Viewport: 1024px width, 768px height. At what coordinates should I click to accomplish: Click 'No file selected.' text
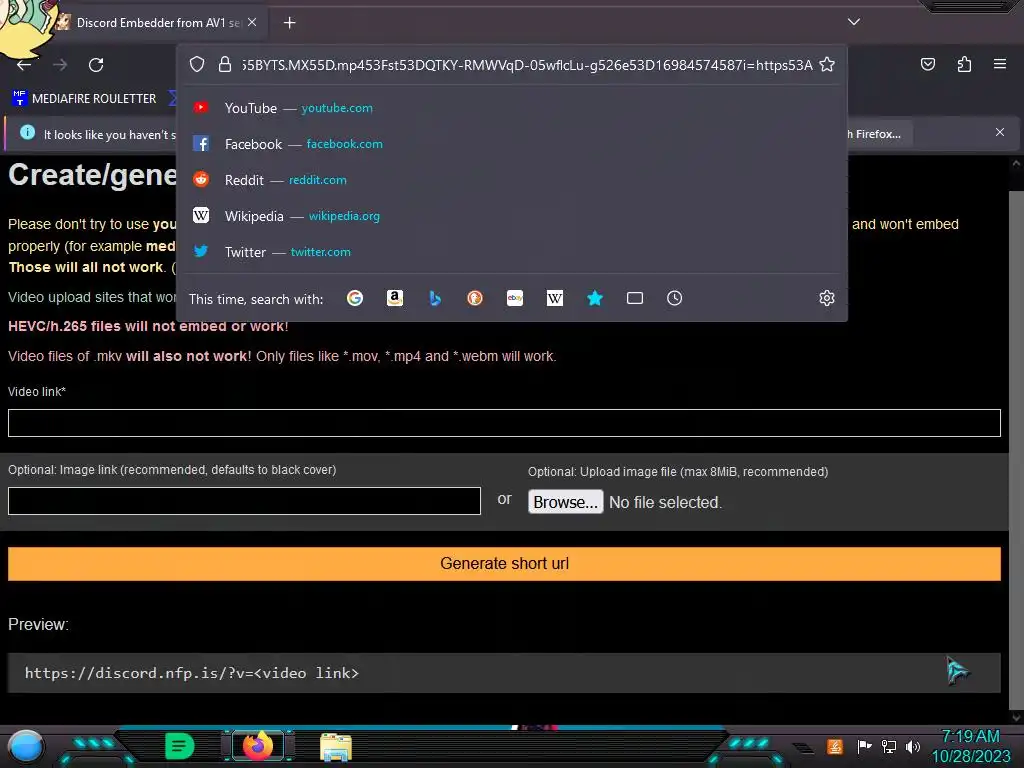point(665,502)
